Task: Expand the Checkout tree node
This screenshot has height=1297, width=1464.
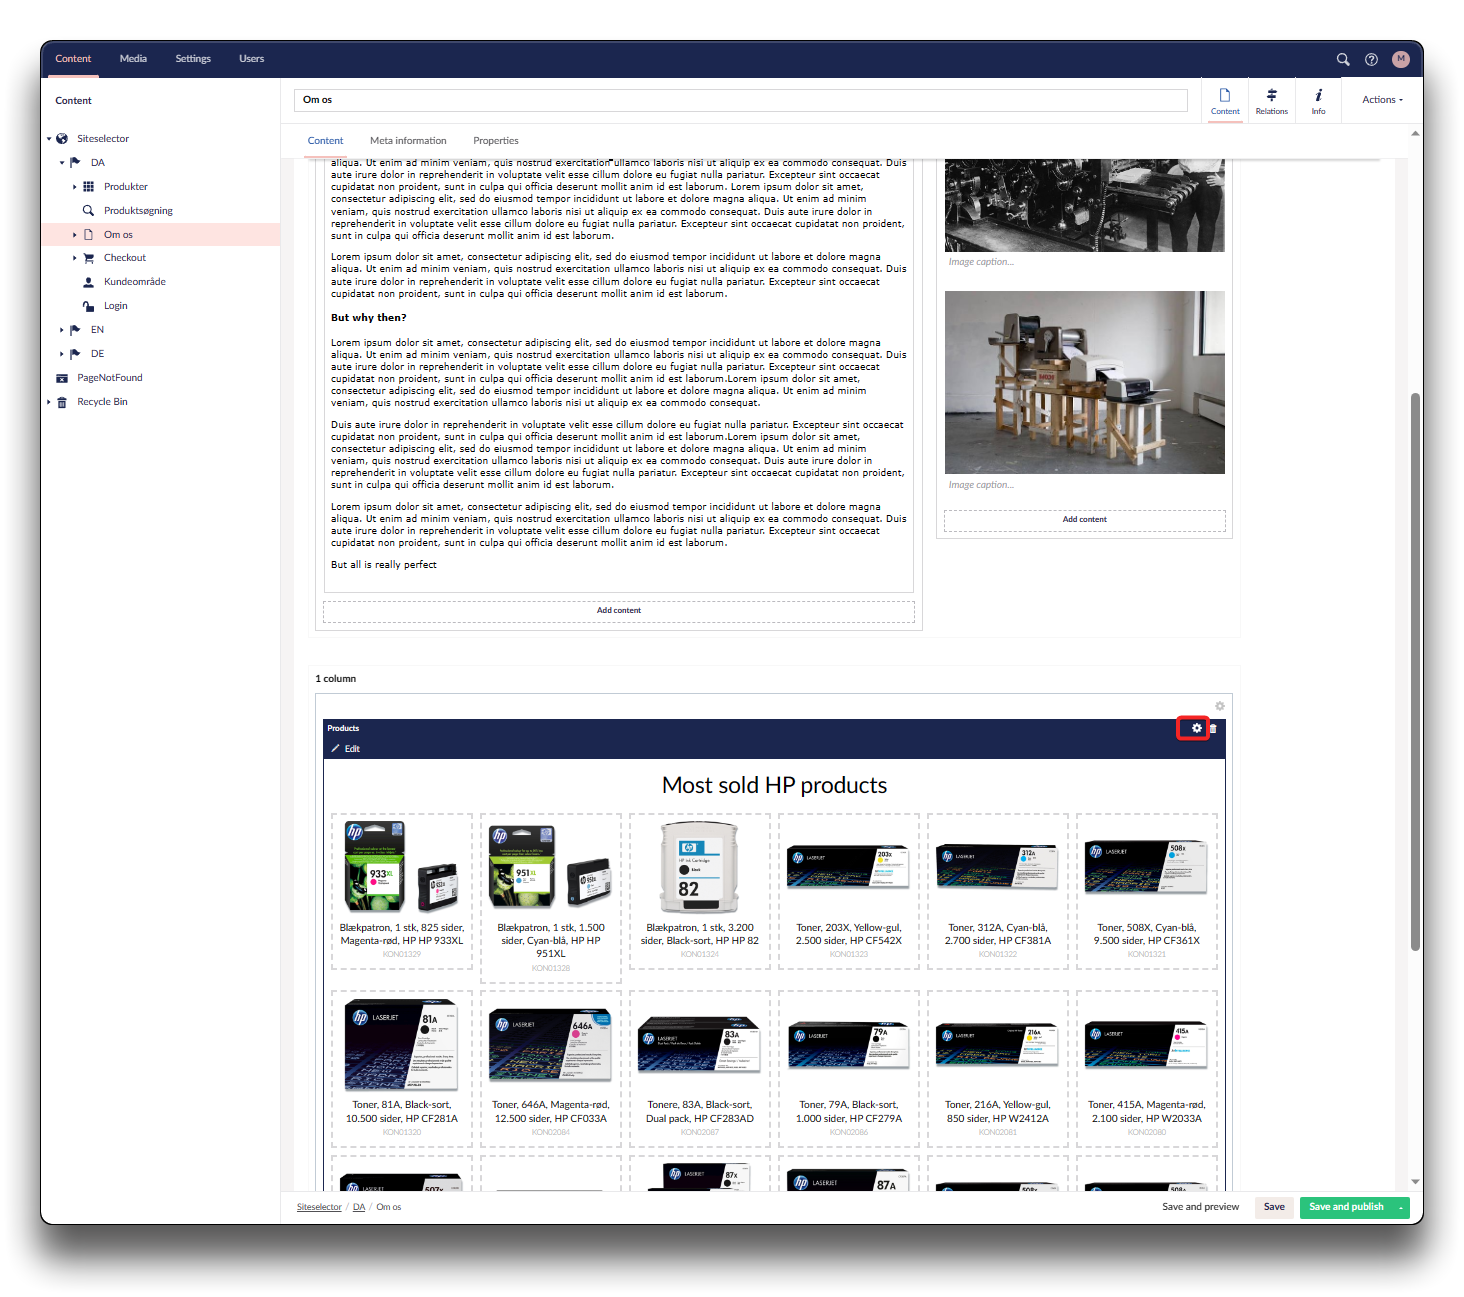Action: pyautogui.click(x=75, y=258)
